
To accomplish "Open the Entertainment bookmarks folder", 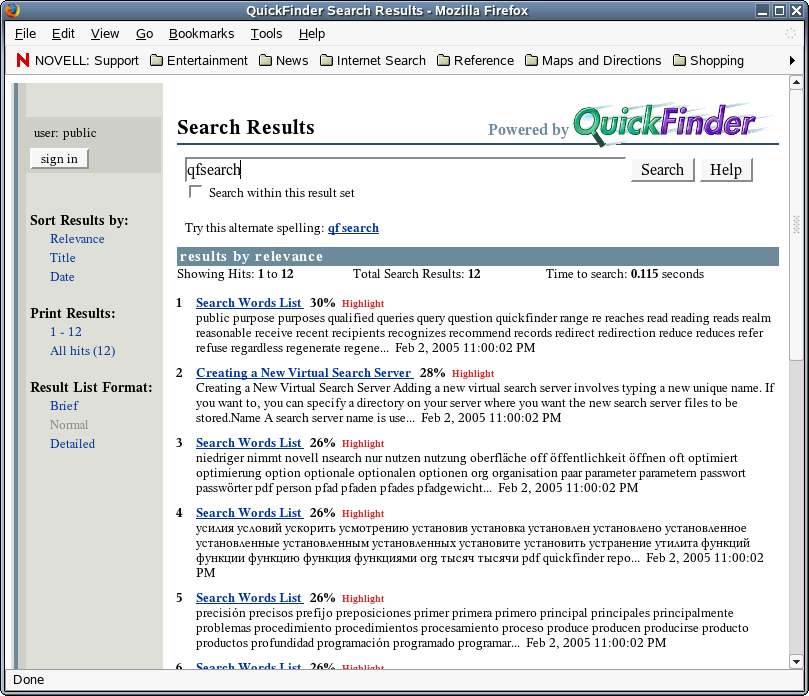I will click(199, 60).
